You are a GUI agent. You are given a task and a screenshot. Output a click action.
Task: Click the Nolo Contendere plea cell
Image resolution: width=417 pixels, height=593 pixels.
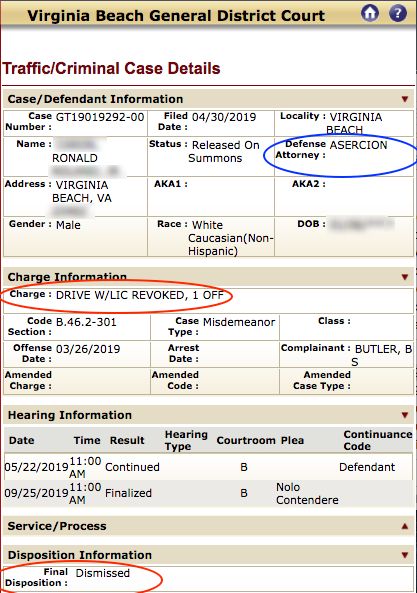pyautogui.click(x=307, y=493)
